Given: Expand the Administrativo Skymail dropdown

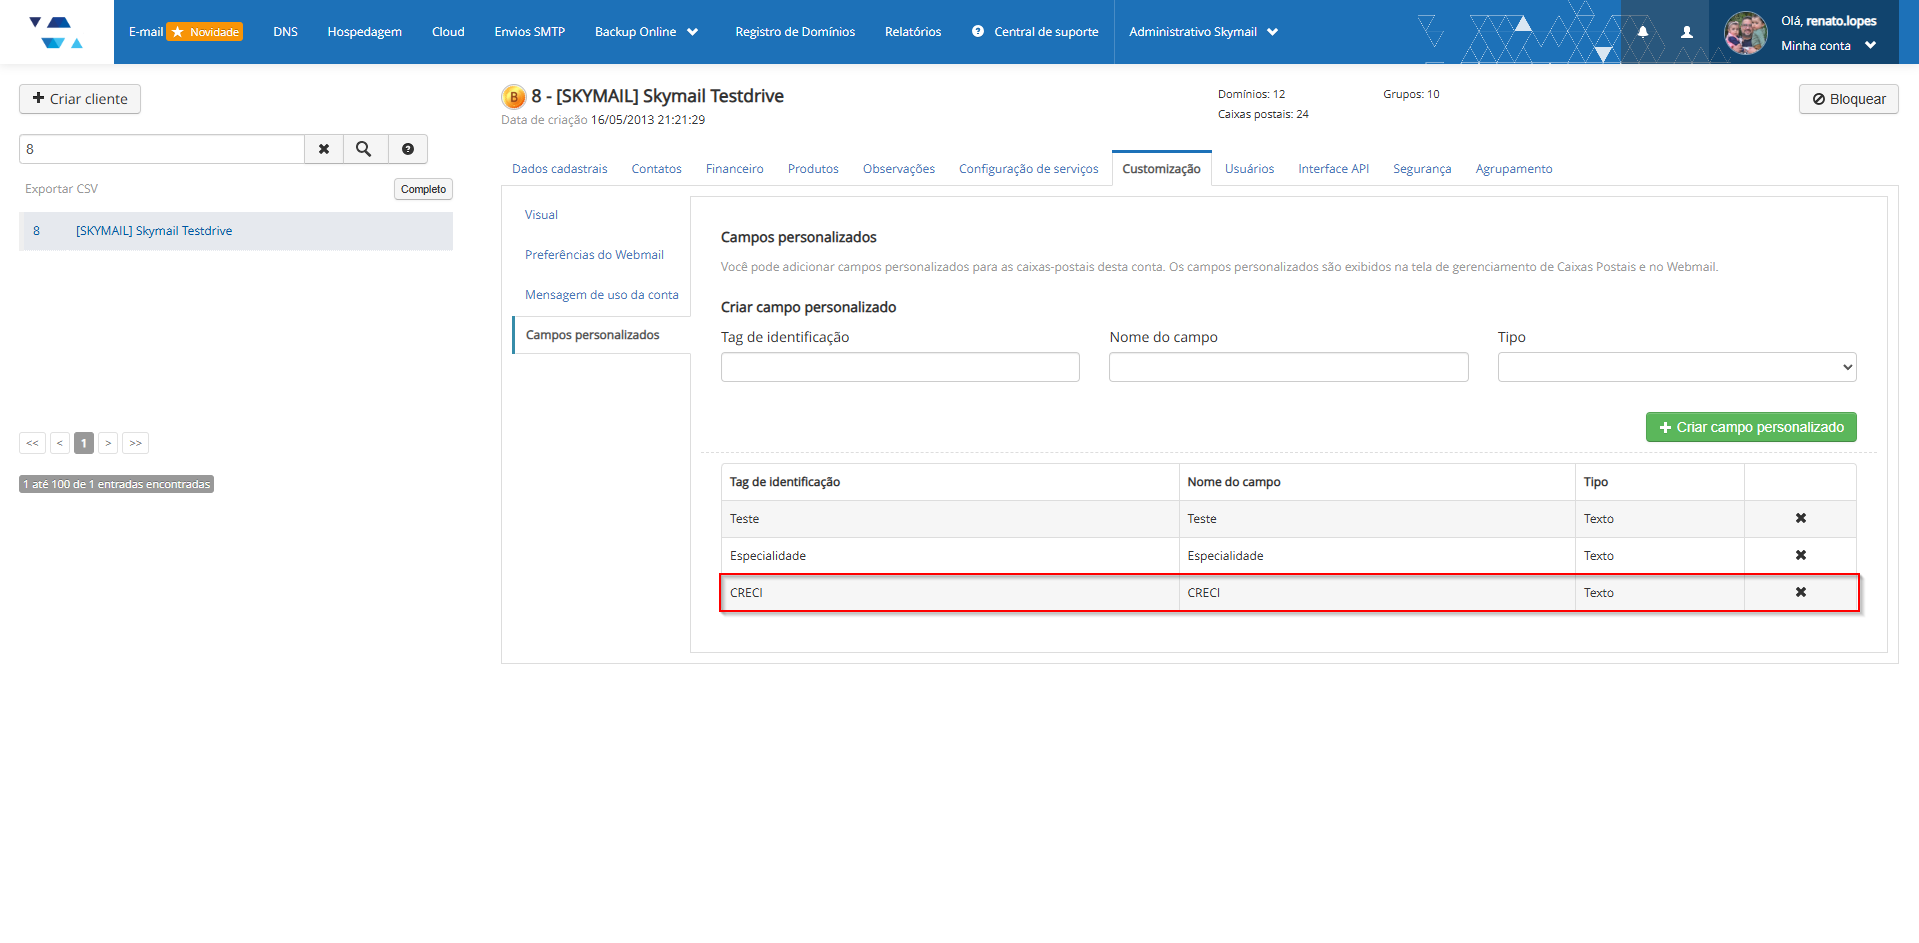Looking at the screenshot, I should coord(1203,32).
